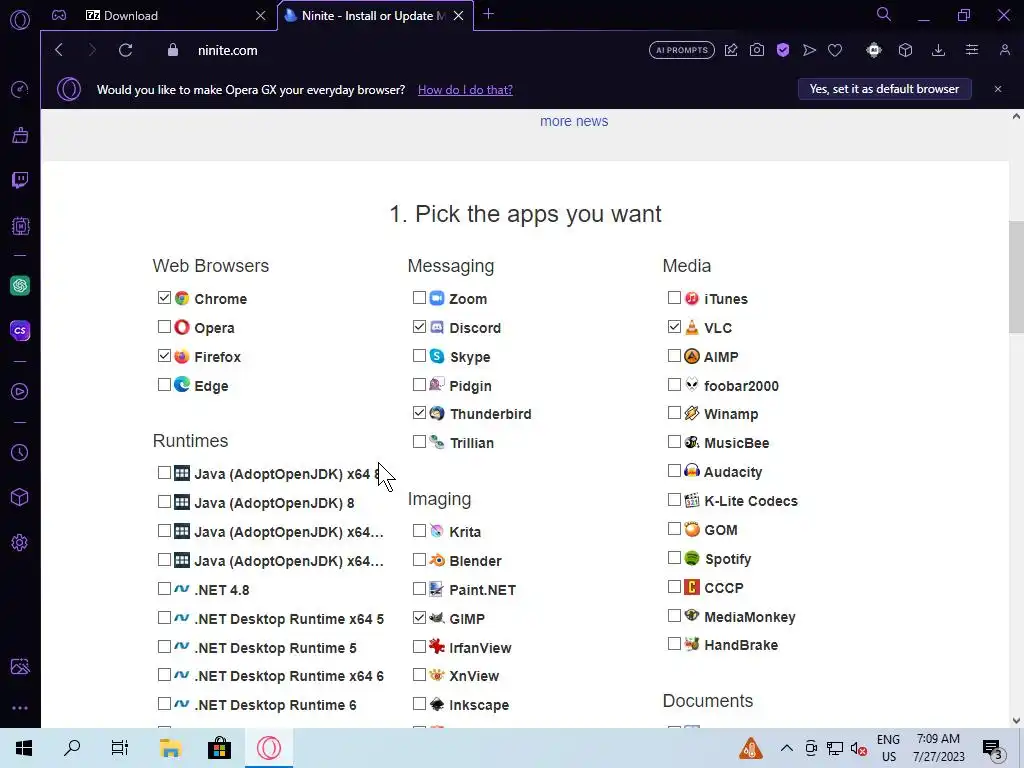Screen dimensions: 1024x768
Task: Open Windows taskbar search
Action: pyautogui.click(x=72, y=748)
